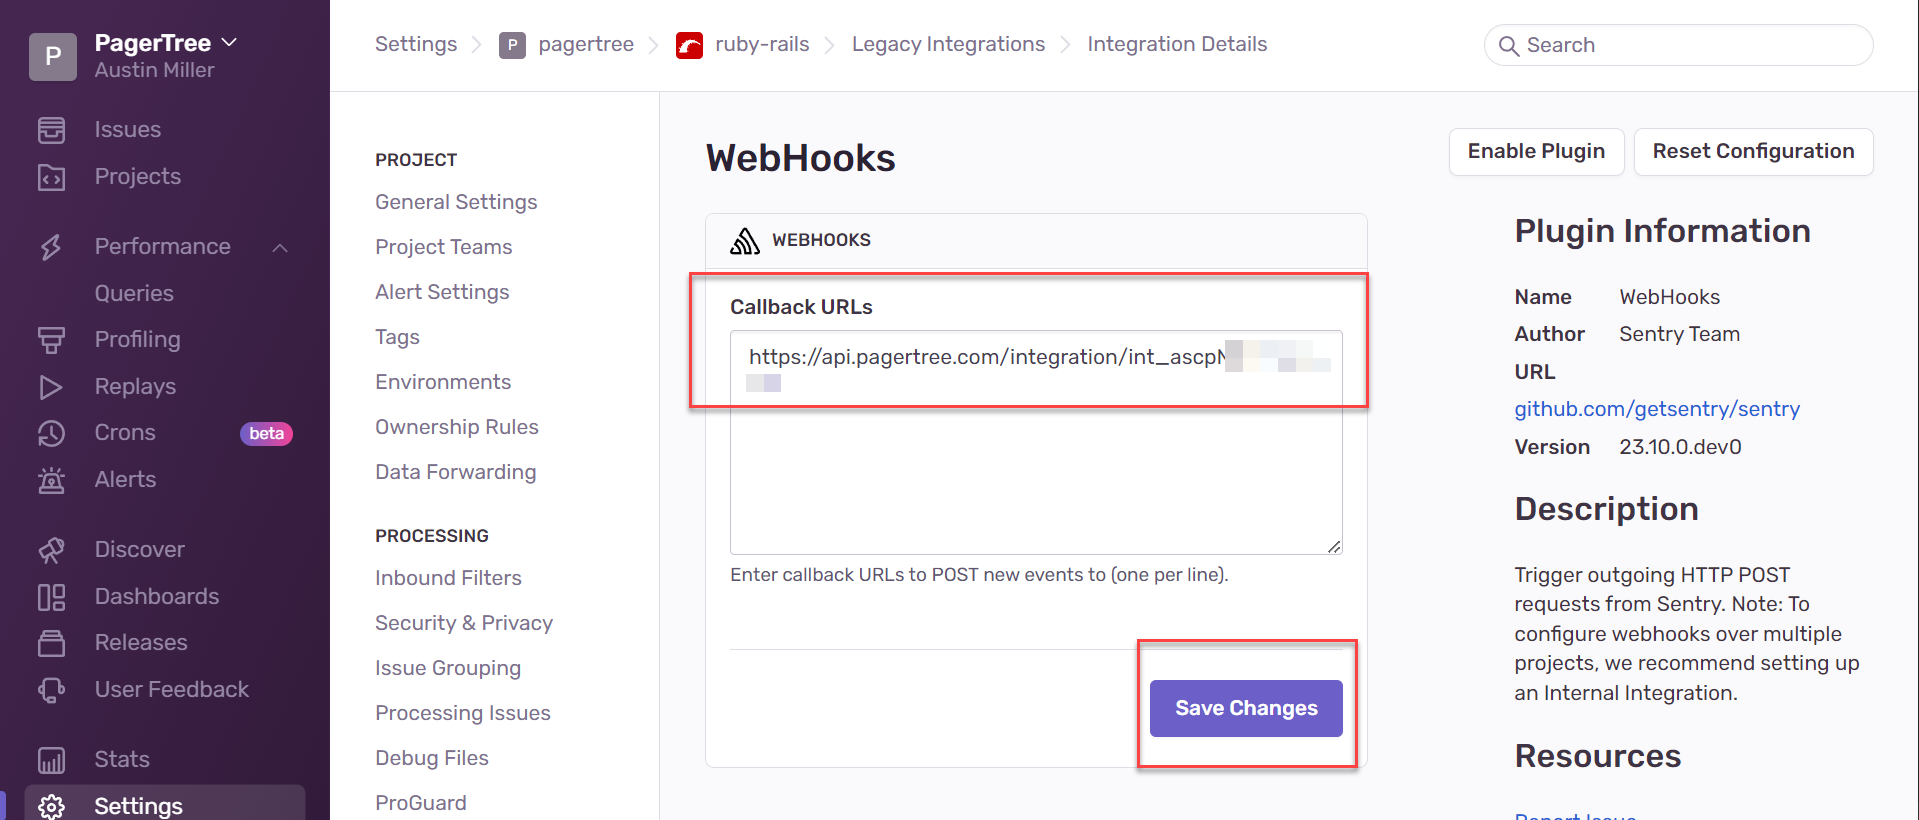This screenshot has width=1919, height=820.
Task: Click Enable Plugin button
Action: click(1536, 152)
